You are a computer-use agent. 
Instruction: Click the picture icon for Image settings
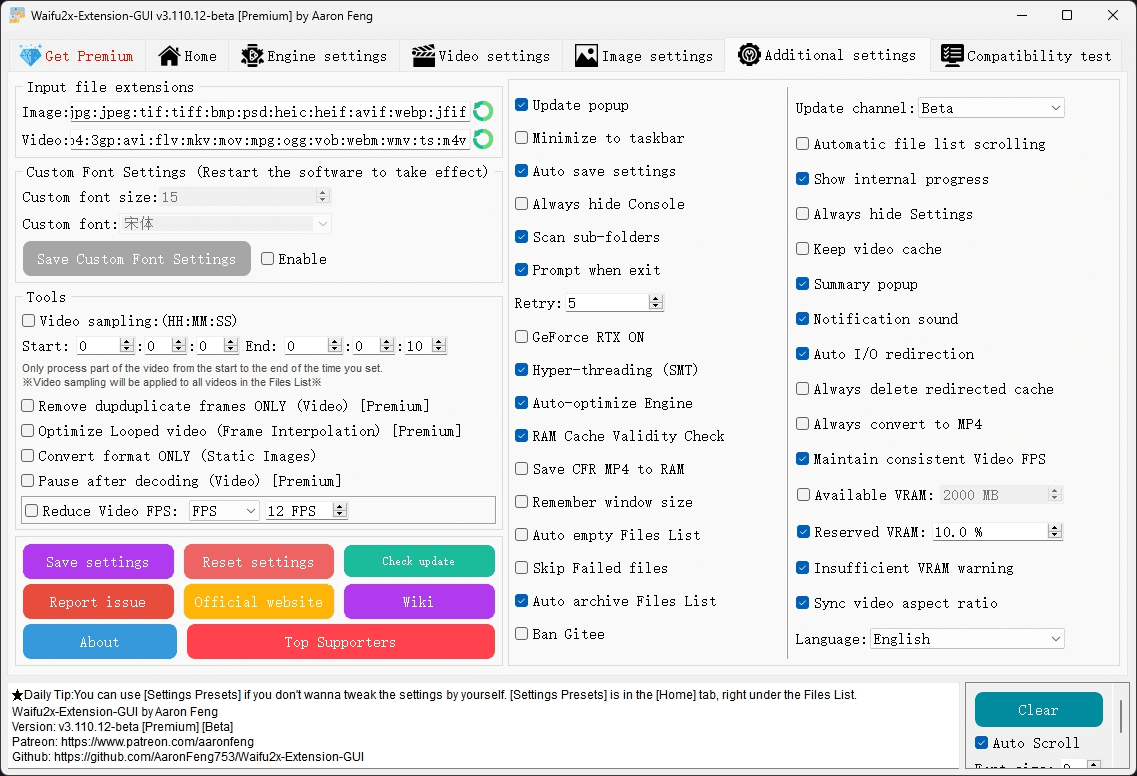(x=586, y=56)
